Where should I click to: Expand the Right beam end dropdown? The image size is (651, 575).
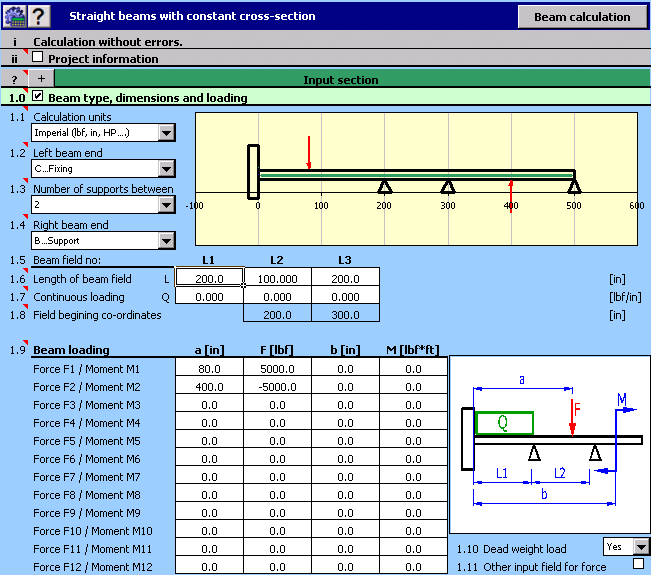[166, 241]
